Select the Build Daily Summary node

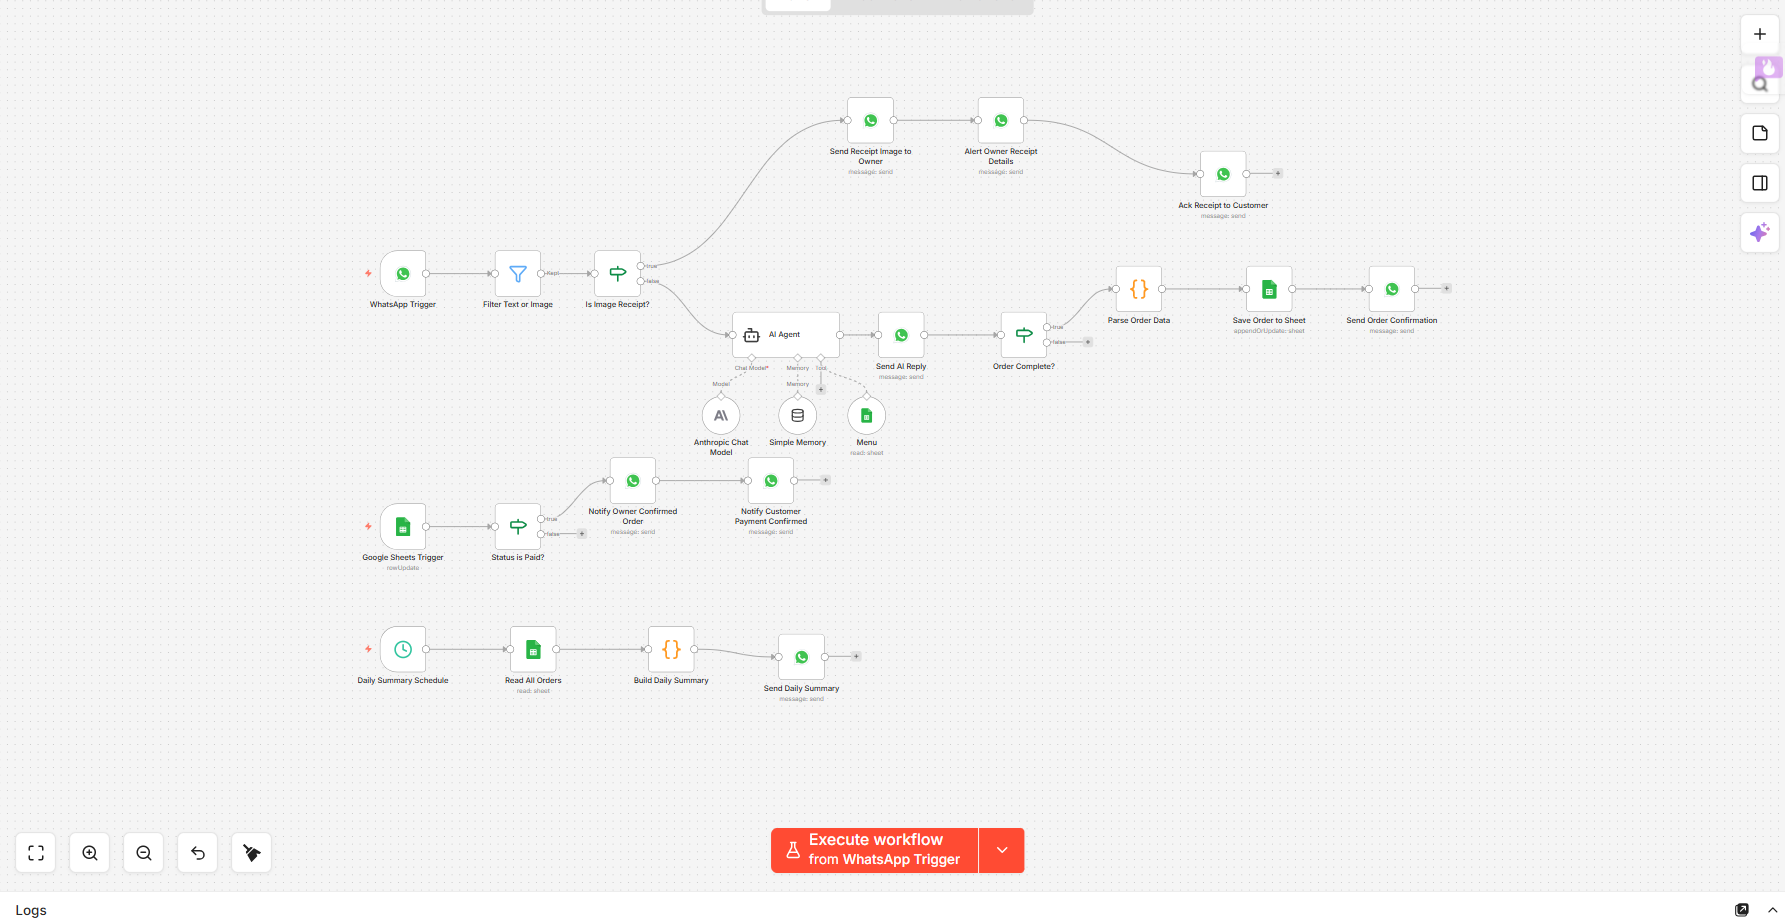[671, 649]
